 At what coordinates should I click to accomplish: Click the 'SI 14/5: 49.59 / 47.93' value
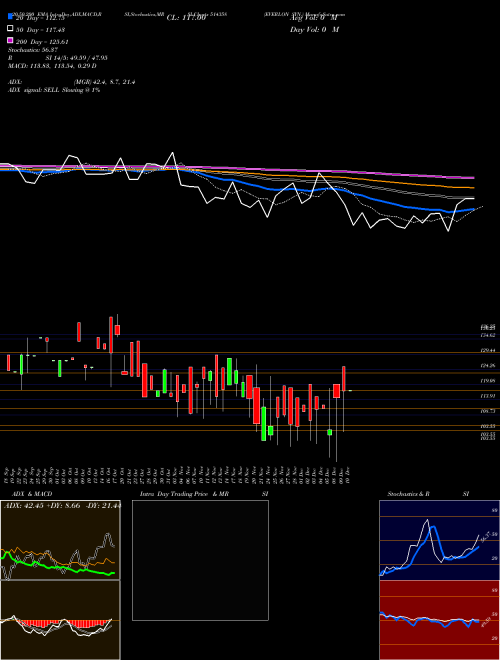tap(77, 58)
